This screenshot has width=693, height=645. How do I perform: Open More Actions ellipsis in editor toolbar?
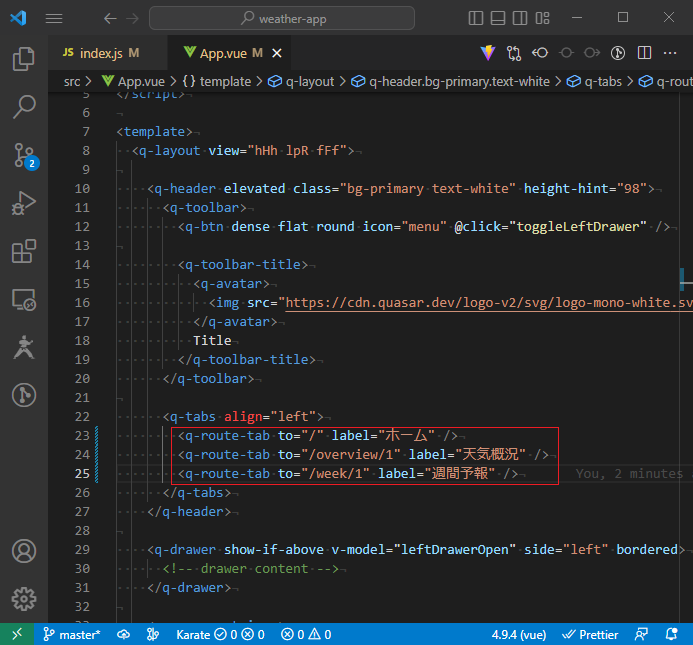click(x=670, y=53)
